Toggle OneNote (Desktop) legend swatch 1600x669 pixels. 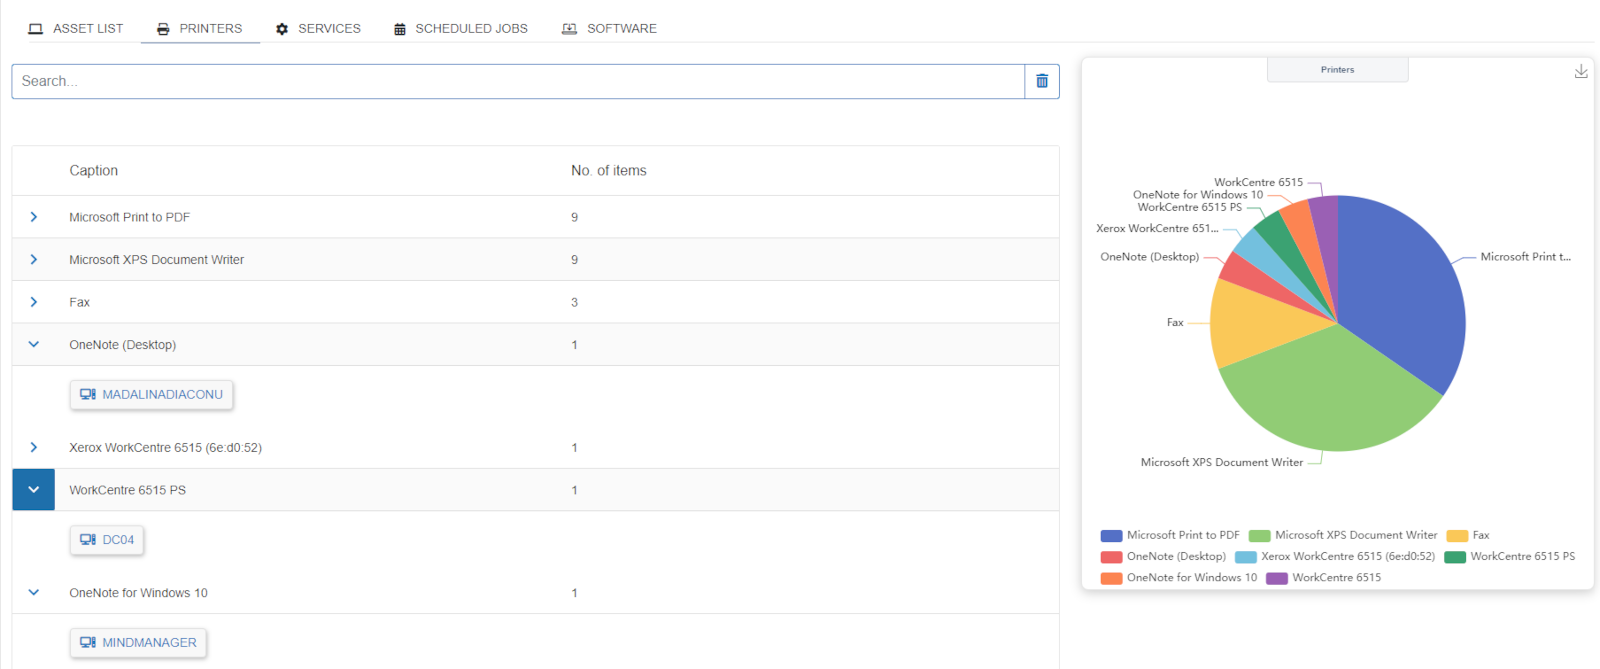[x=1111, y=557]
